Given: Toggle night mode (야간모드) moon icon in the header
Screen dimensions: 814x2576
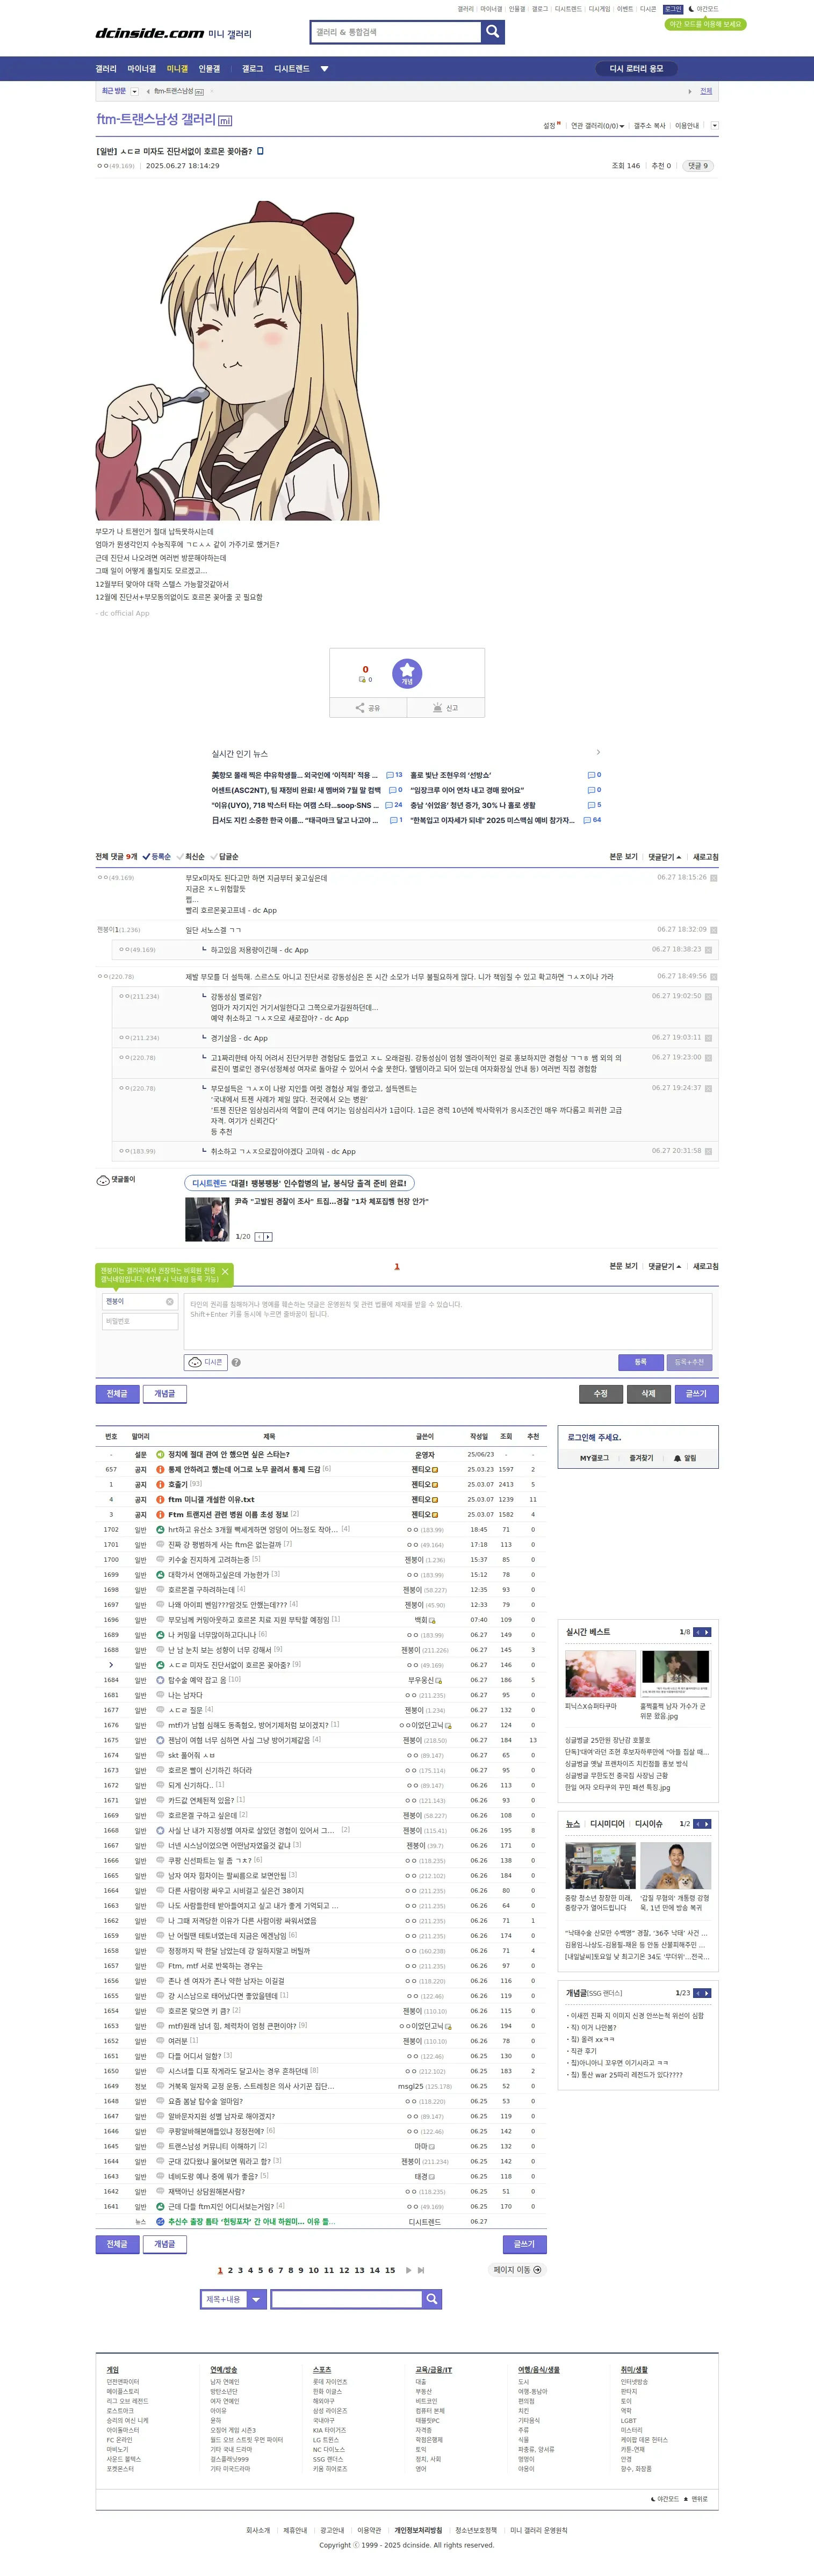Looking at the screenshot, I should click(x=691, y=9).
